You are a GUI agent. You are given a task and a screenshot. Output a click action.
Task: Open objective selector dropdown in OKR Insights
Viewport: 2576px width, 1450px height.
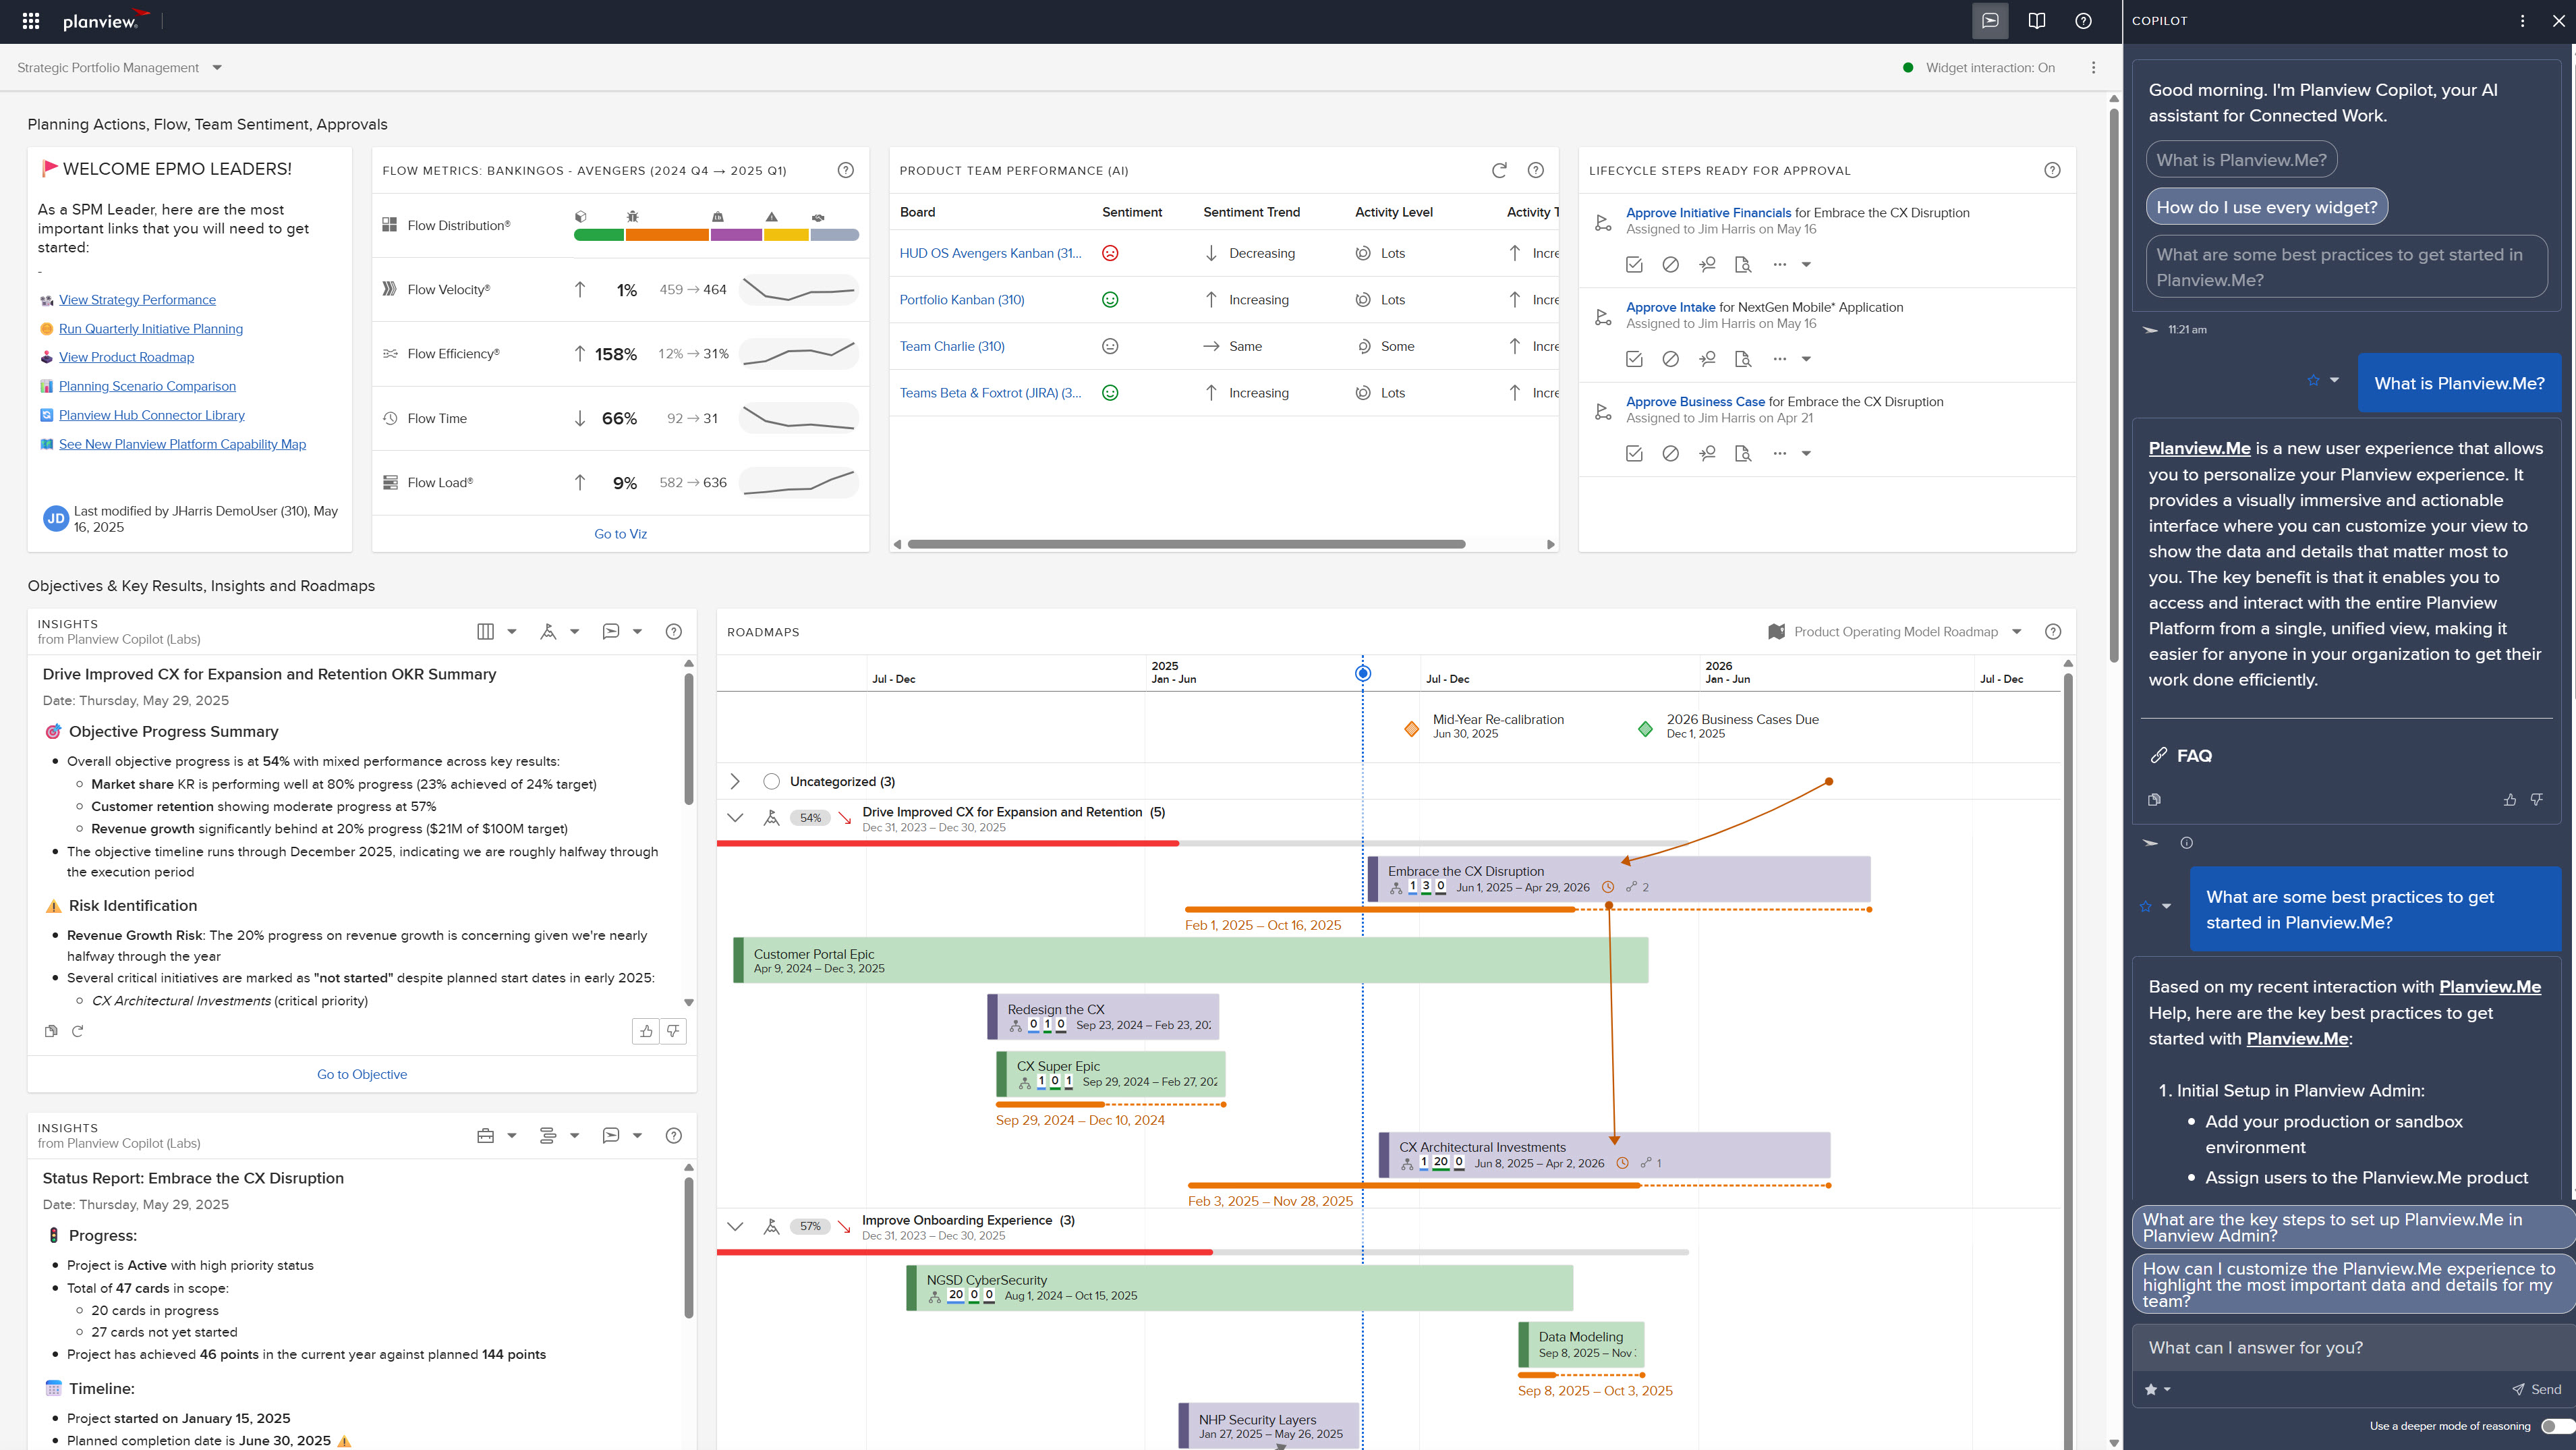[x=560, y=631]
